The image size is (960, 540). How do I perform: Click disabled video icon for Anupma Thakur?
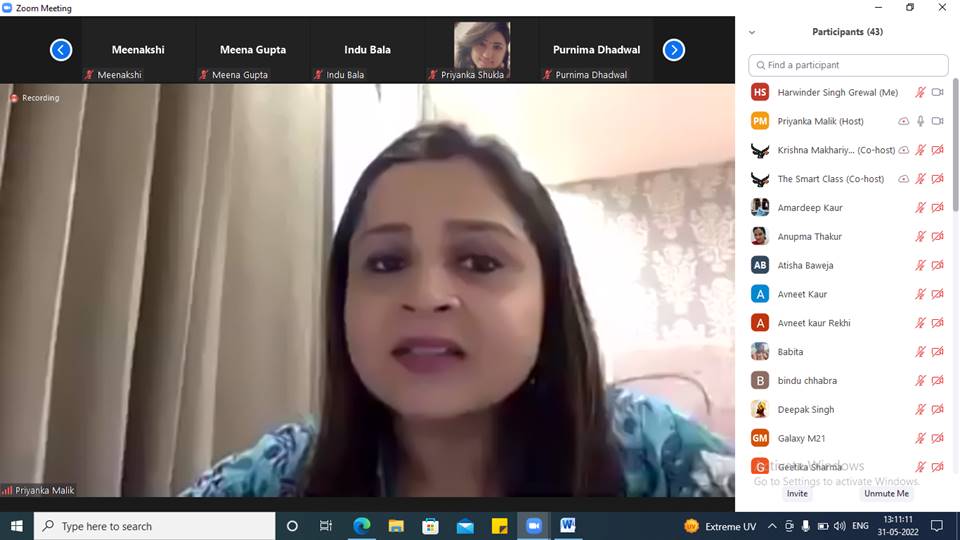click(937, 237)
